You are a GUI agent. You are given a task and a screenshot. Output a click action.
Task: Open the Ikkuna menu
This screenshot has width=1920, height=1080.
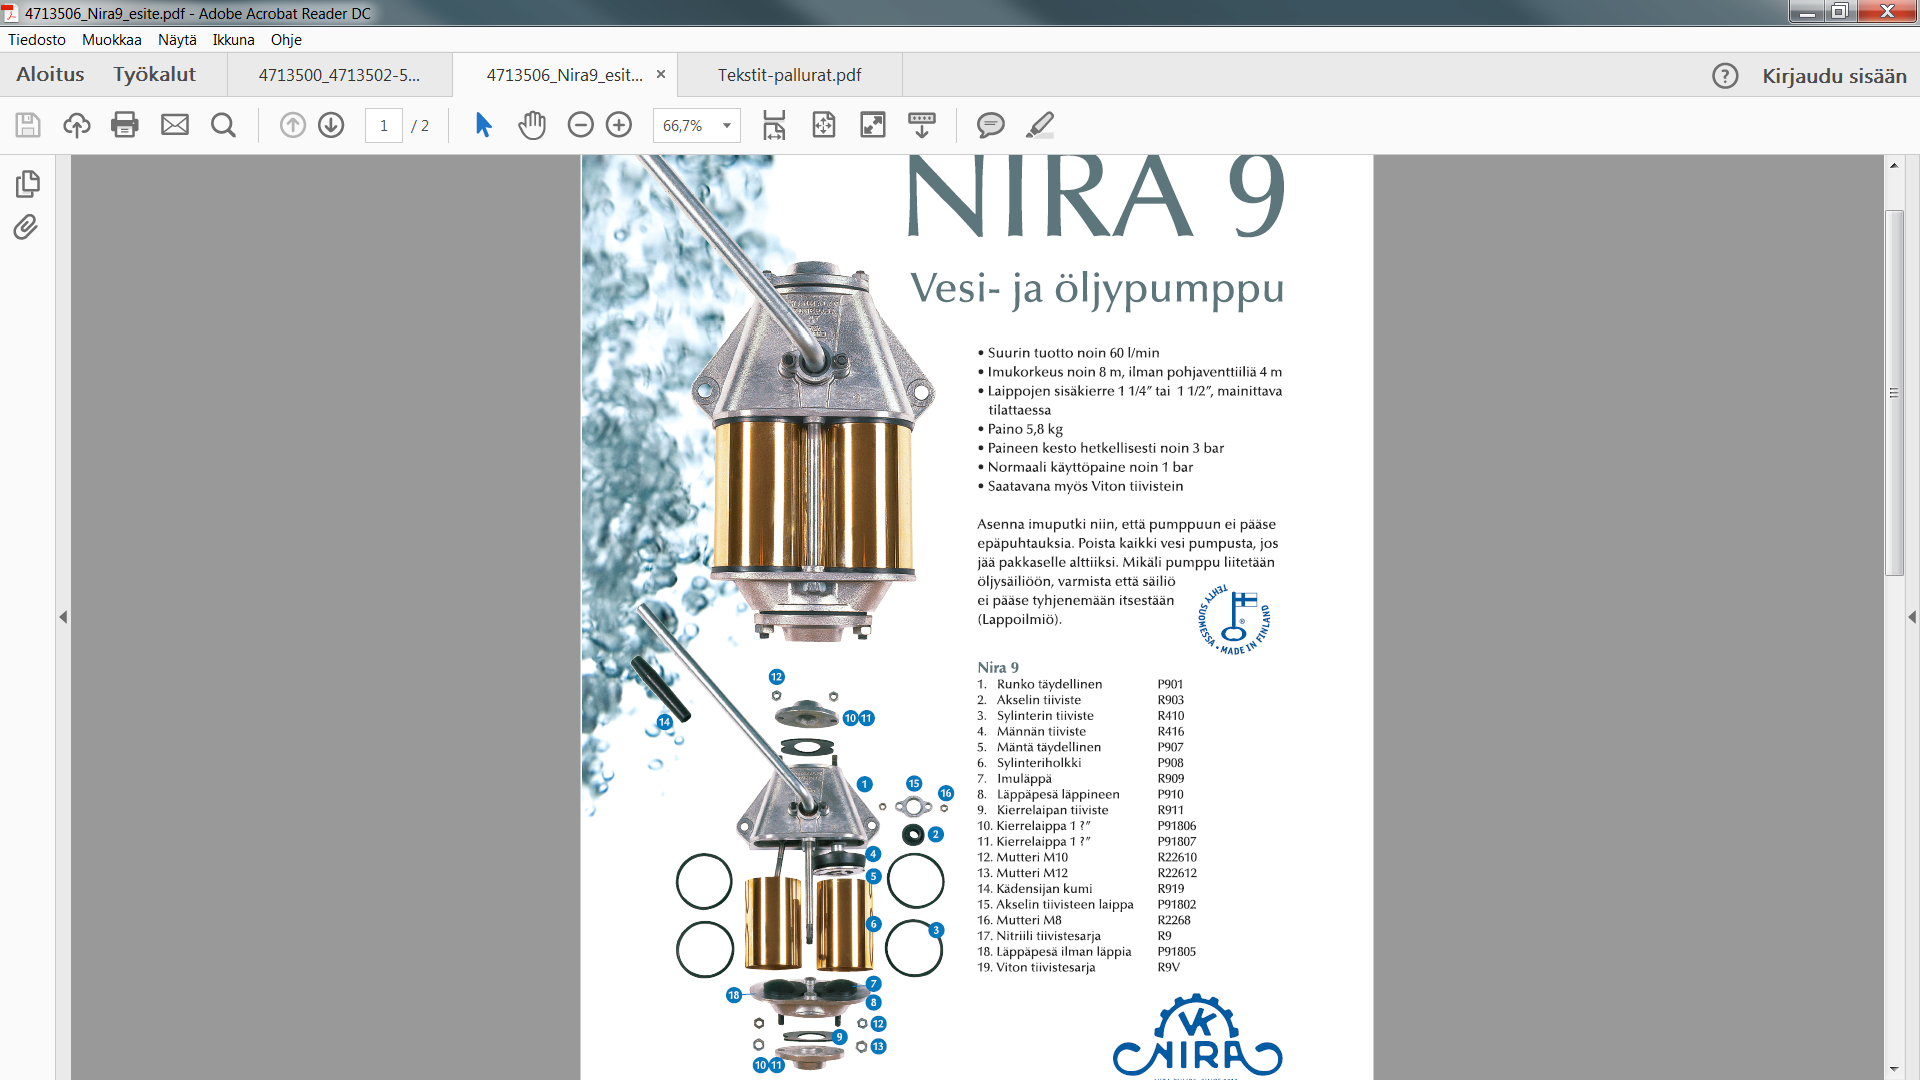coord(233,40)
